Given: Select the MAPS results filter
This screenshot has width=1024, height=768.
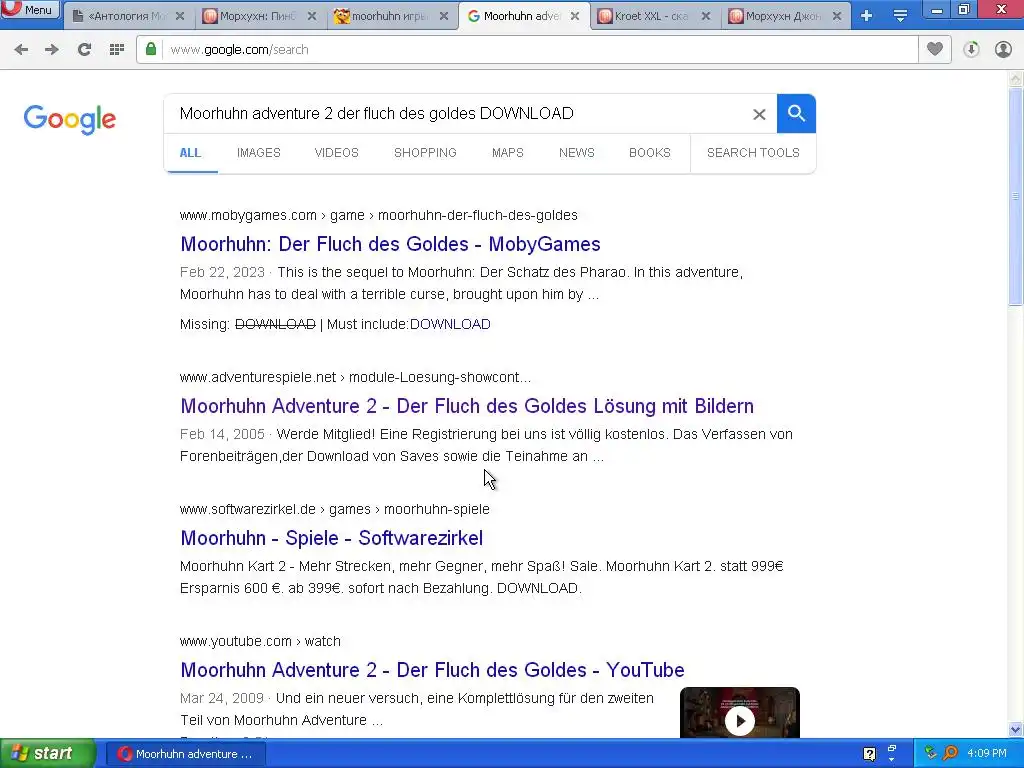Looking at the screenshot, I should click(507, 153).
